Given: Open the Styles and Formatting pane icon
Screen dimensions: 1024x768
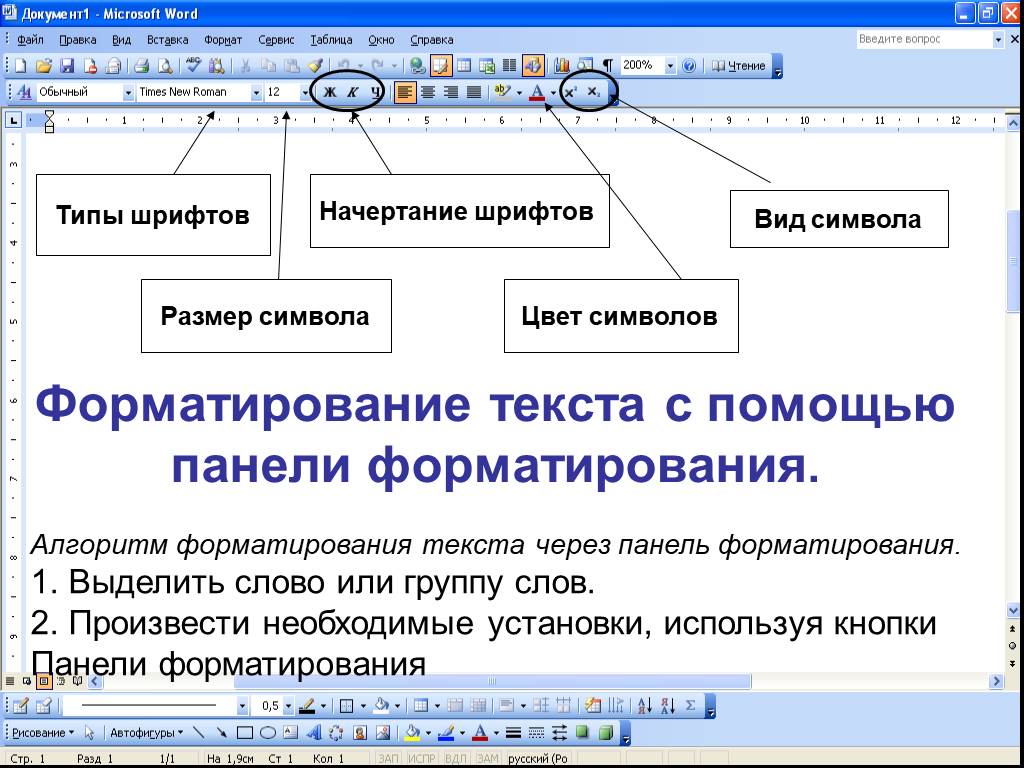Looking at the screenshot, I should coord(25,92).
